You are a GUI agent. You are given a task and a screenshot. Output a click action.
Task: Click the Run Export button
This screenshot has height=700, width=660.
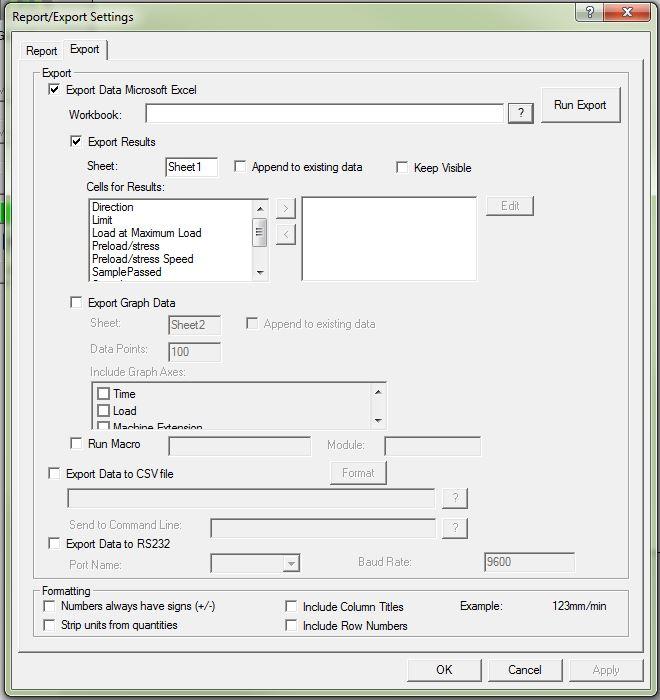580,105
